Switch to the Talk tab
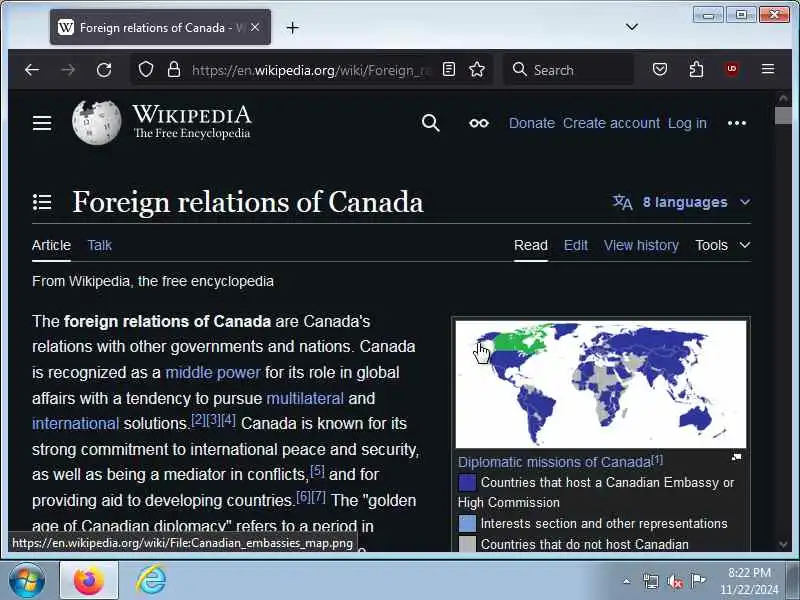Viewport: 800px width, 600px height. 99,245
